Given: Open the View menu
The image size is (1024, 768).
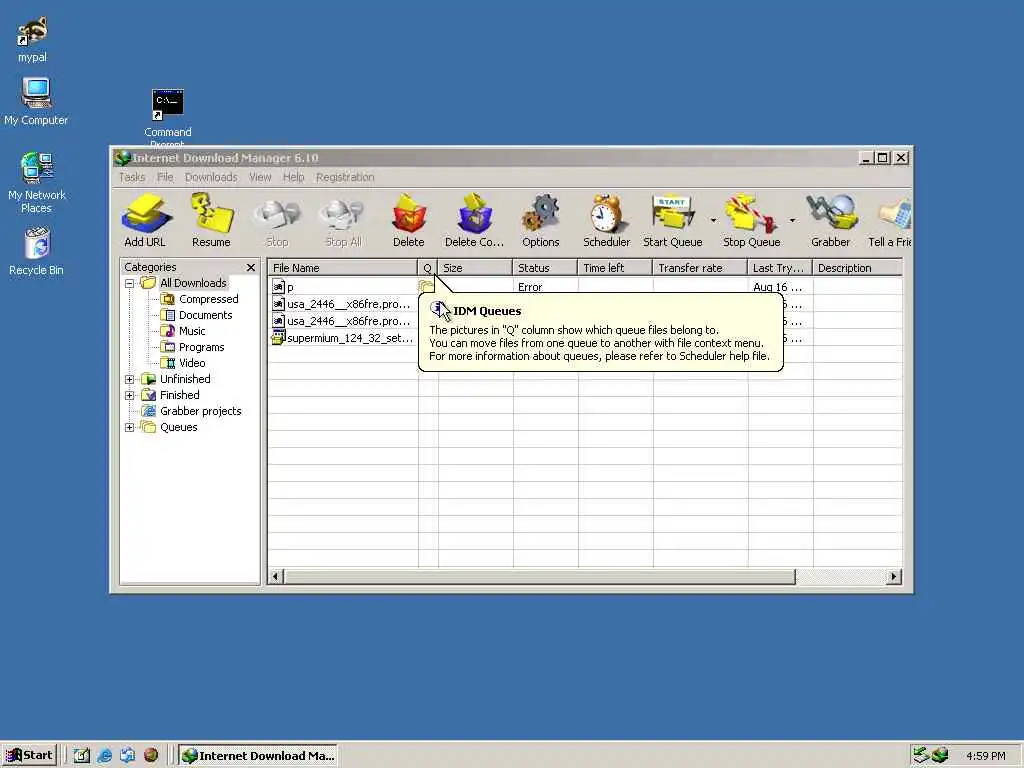Looking at the screenshot, I should coord(260,177).
